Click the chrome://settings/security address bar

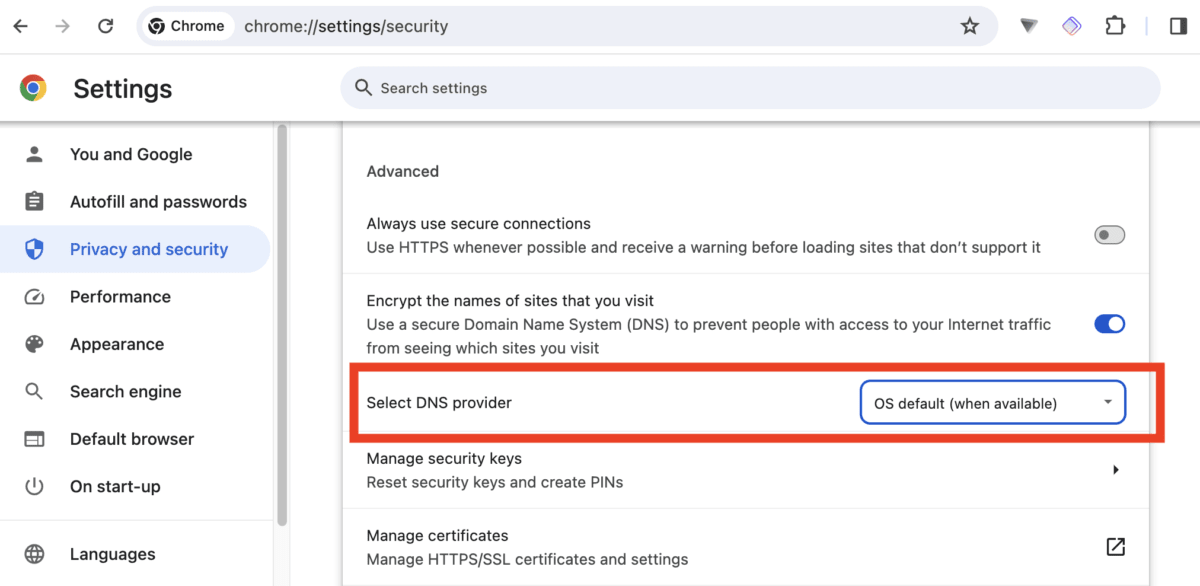tap(567, 27)
